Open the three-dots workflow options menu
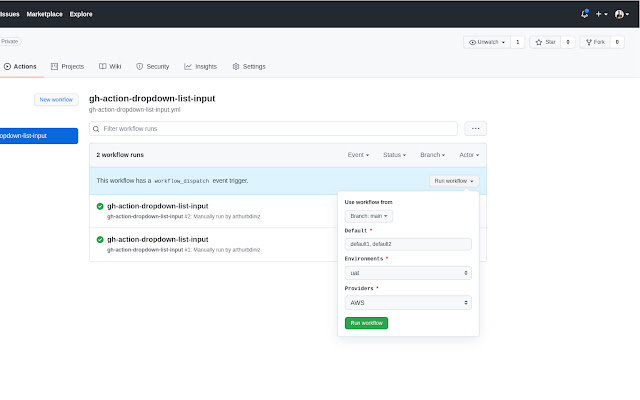This screenshot has height=400, width=640. pyautogui.click(x=476, y=129)
